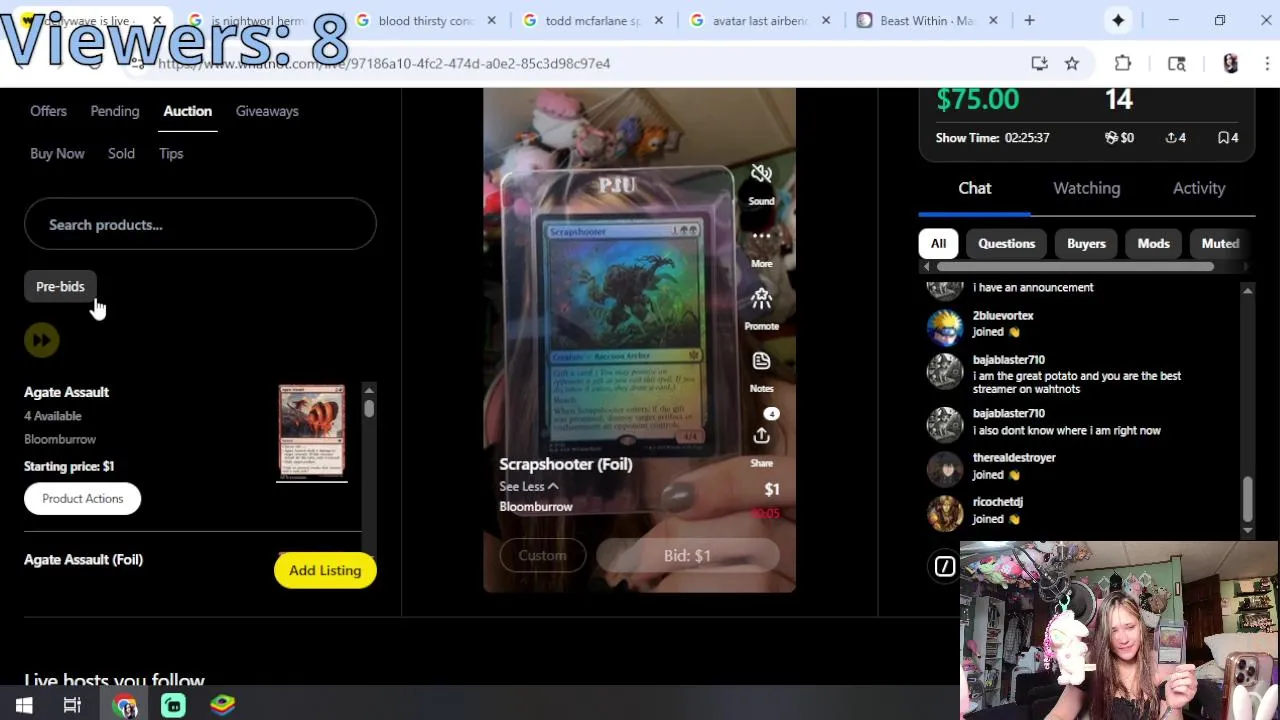Image resolution: width=1280 pixels, height=720 pixels.
Task: Open the Chrome three-dot menu
Action: [1267, 63]
